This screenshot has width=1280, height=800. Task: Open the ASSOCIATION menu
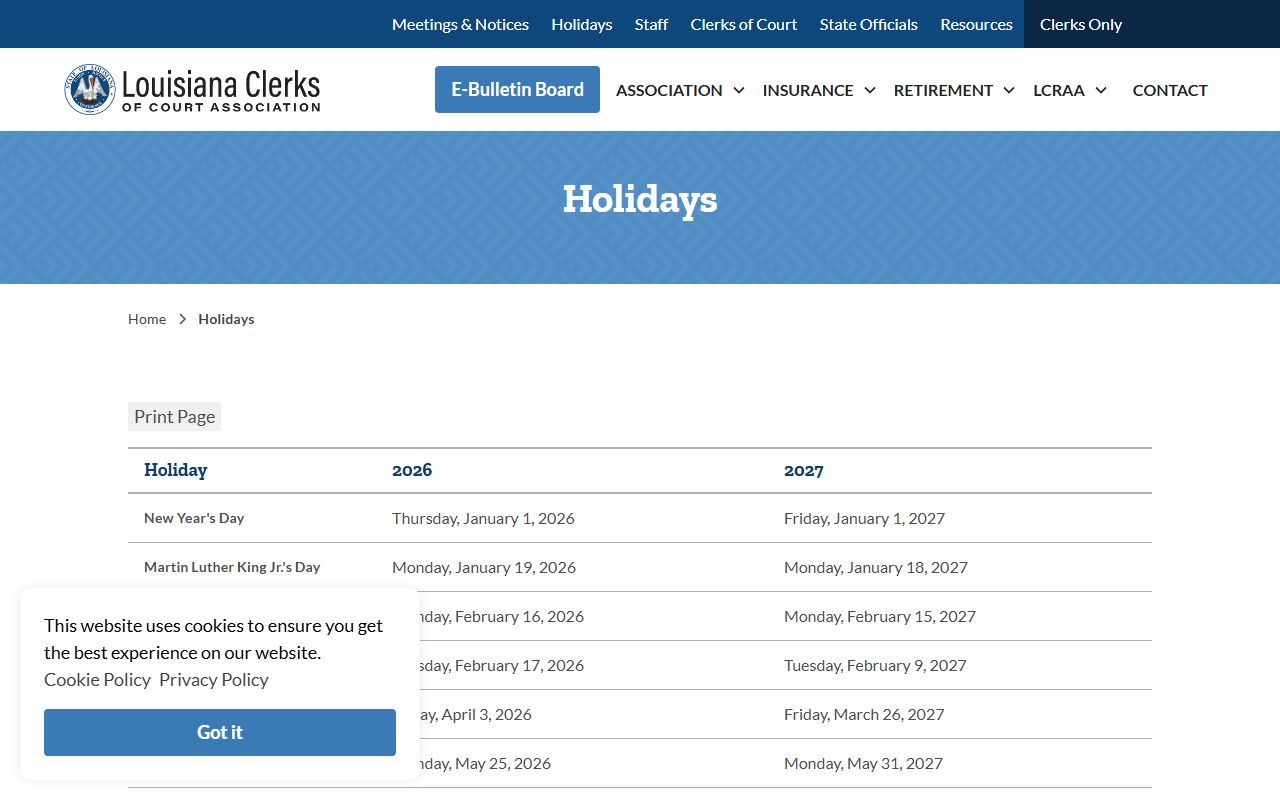pos(669,90)
